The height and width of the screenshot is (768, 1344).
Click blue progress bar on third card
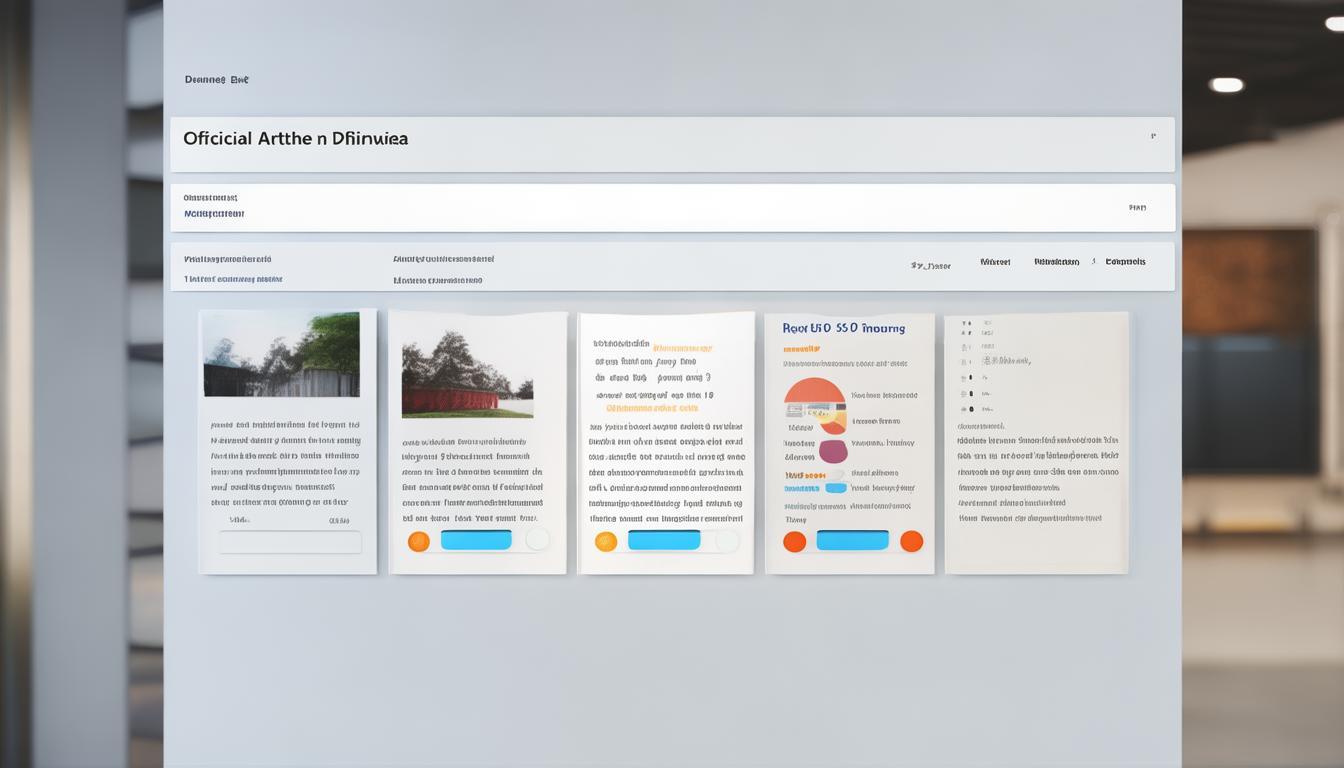[x=664, y=540]
